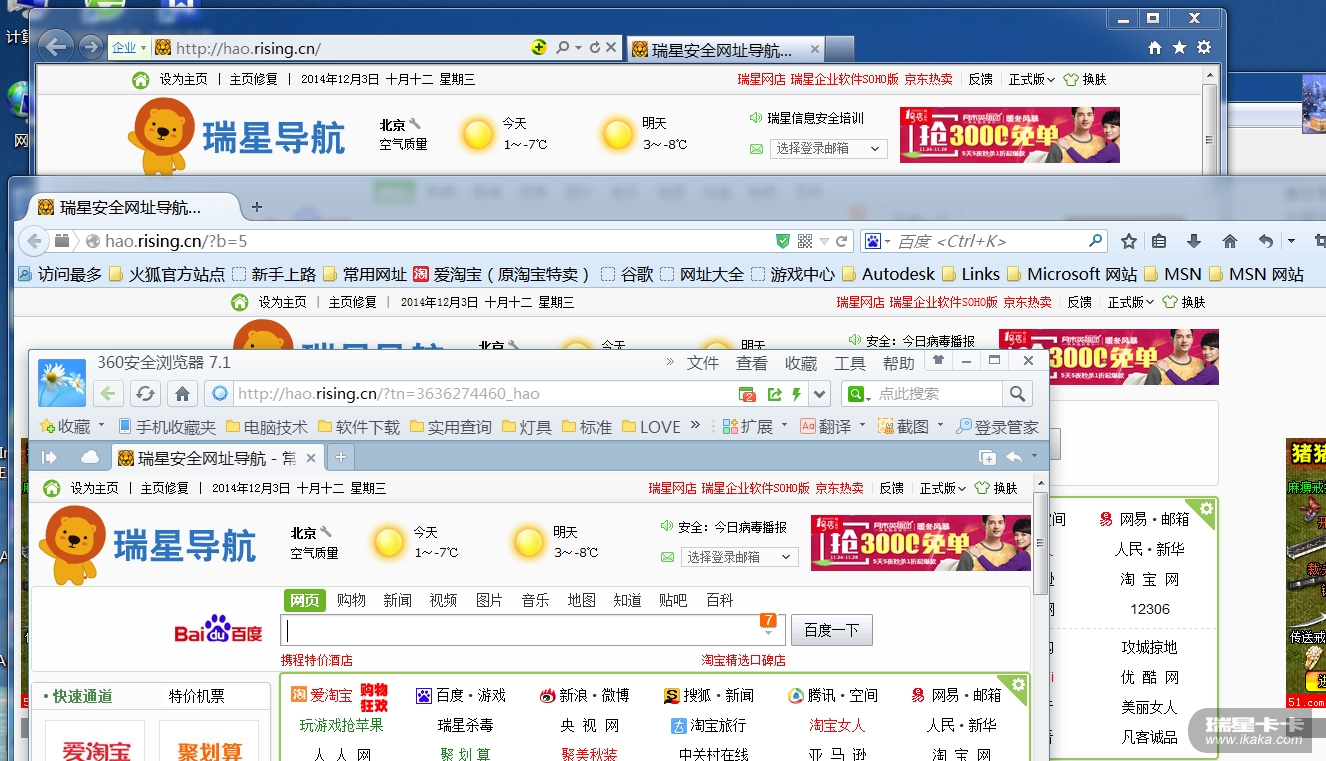Open the 正式版 dropdown in Internet Explorer page
1326x761 pixels.
tap(1032, 79)
